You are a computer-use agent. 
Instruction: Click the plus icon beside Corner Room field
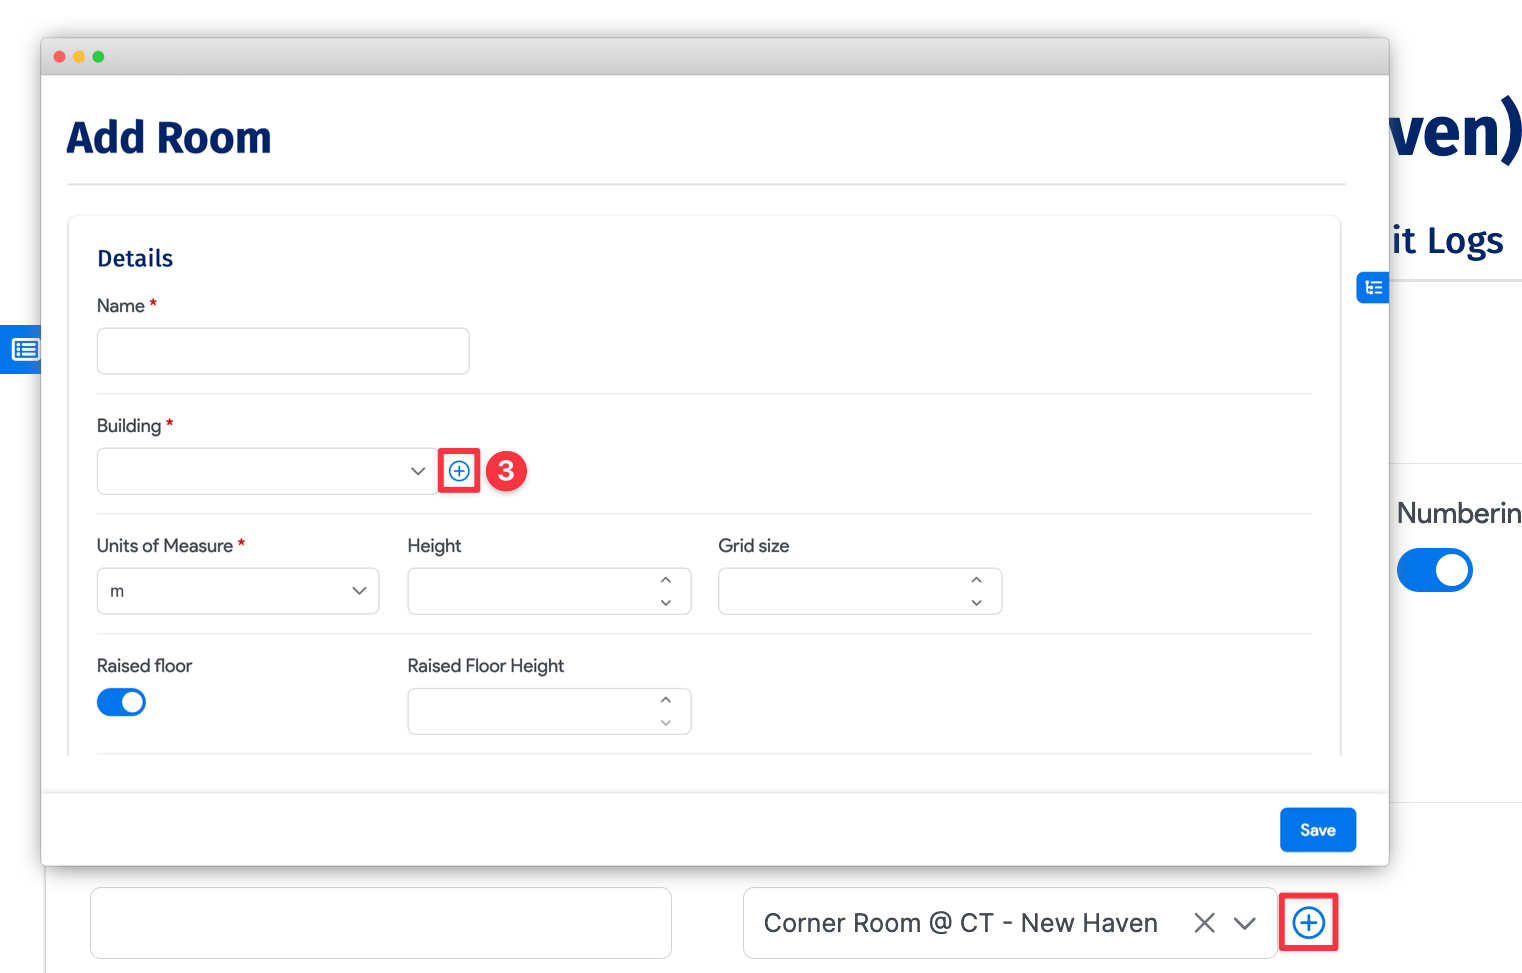coord(1308,922)
